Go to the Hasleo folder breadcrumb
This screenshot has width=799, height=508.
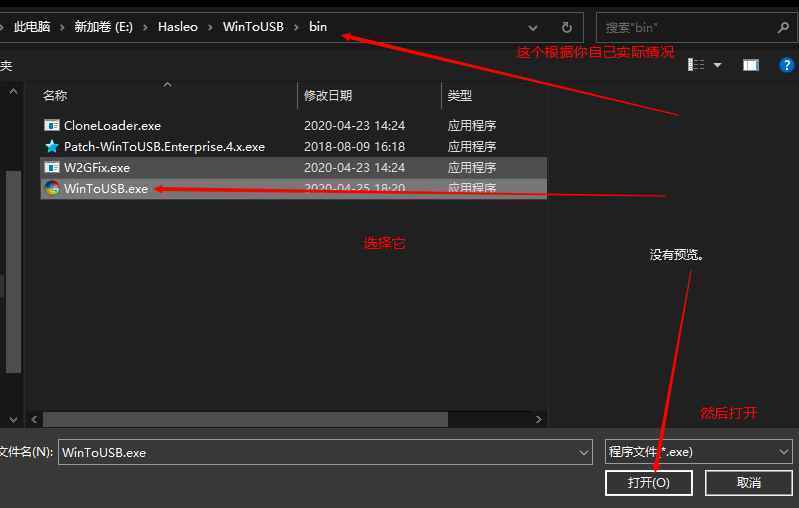tap(178, 26)
